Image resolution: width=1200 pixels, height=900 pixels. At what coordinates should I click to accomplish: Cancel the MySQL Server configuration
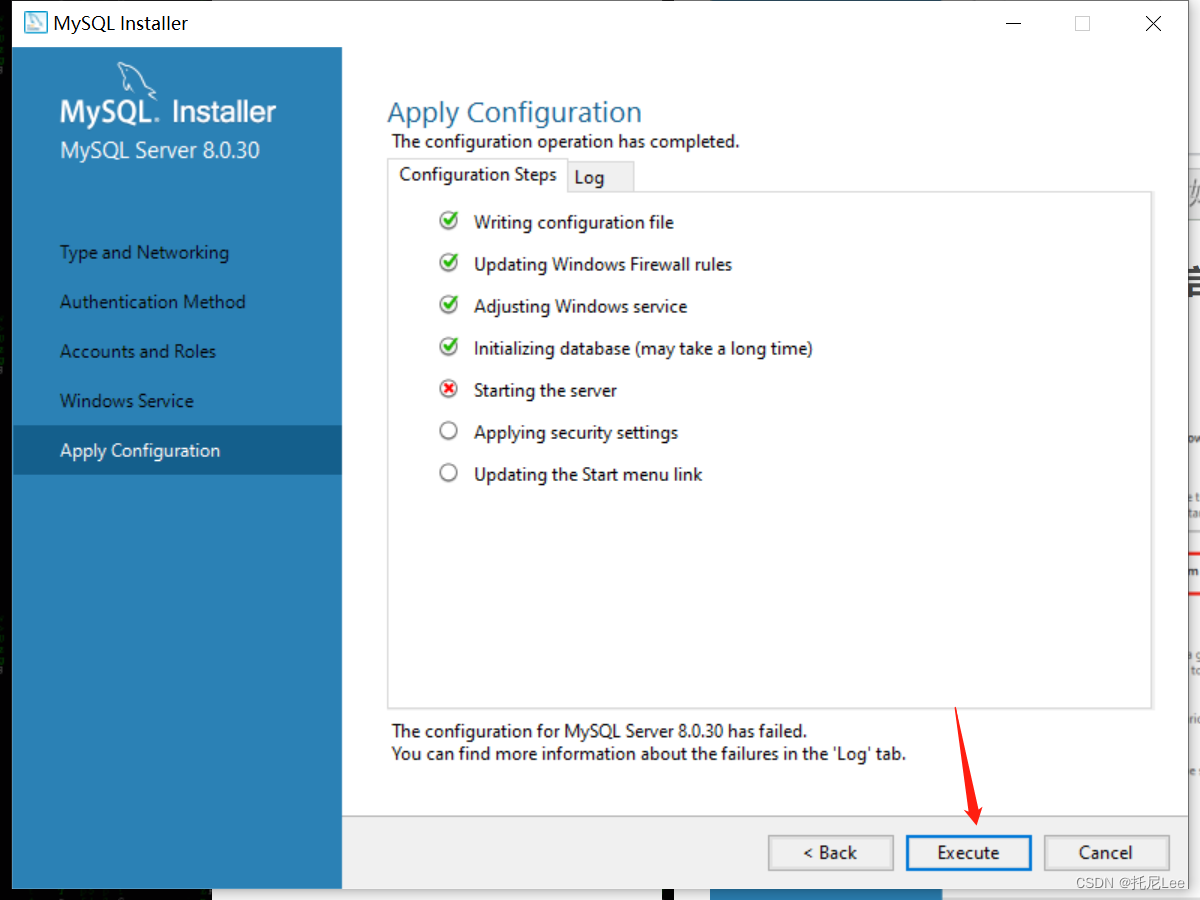tap(1106, 852)
